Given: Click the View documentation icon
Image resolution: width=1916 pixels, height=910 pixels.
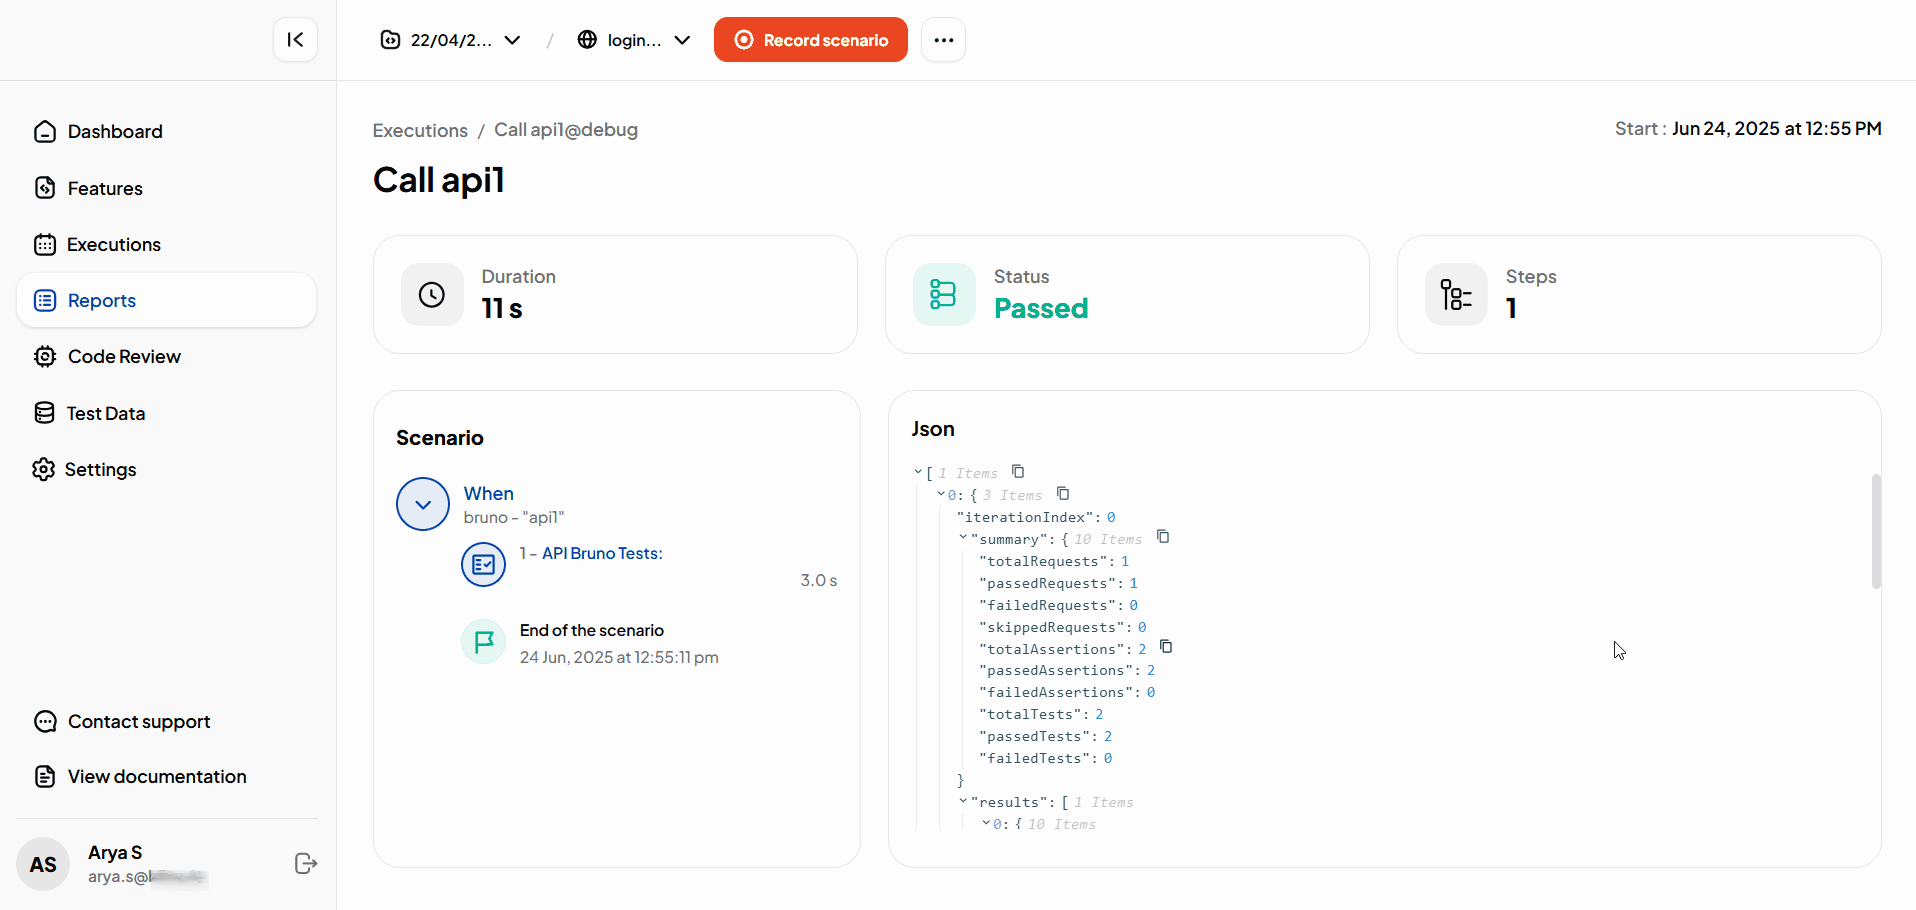Looking at the screenshot, I should point(45,776).
